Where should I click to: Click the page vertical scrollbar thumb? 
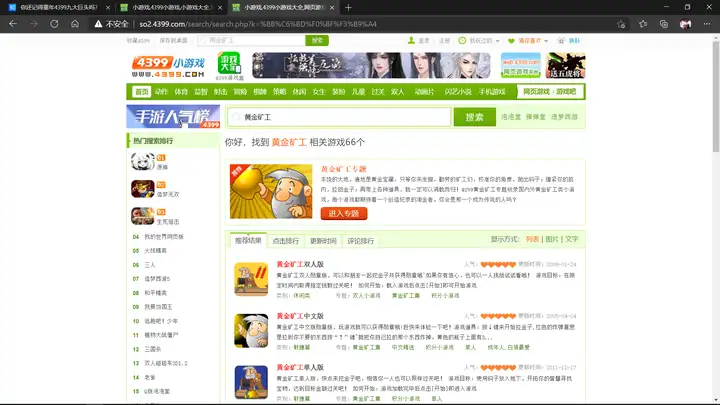pyautogui.click(x=715, y=96)
